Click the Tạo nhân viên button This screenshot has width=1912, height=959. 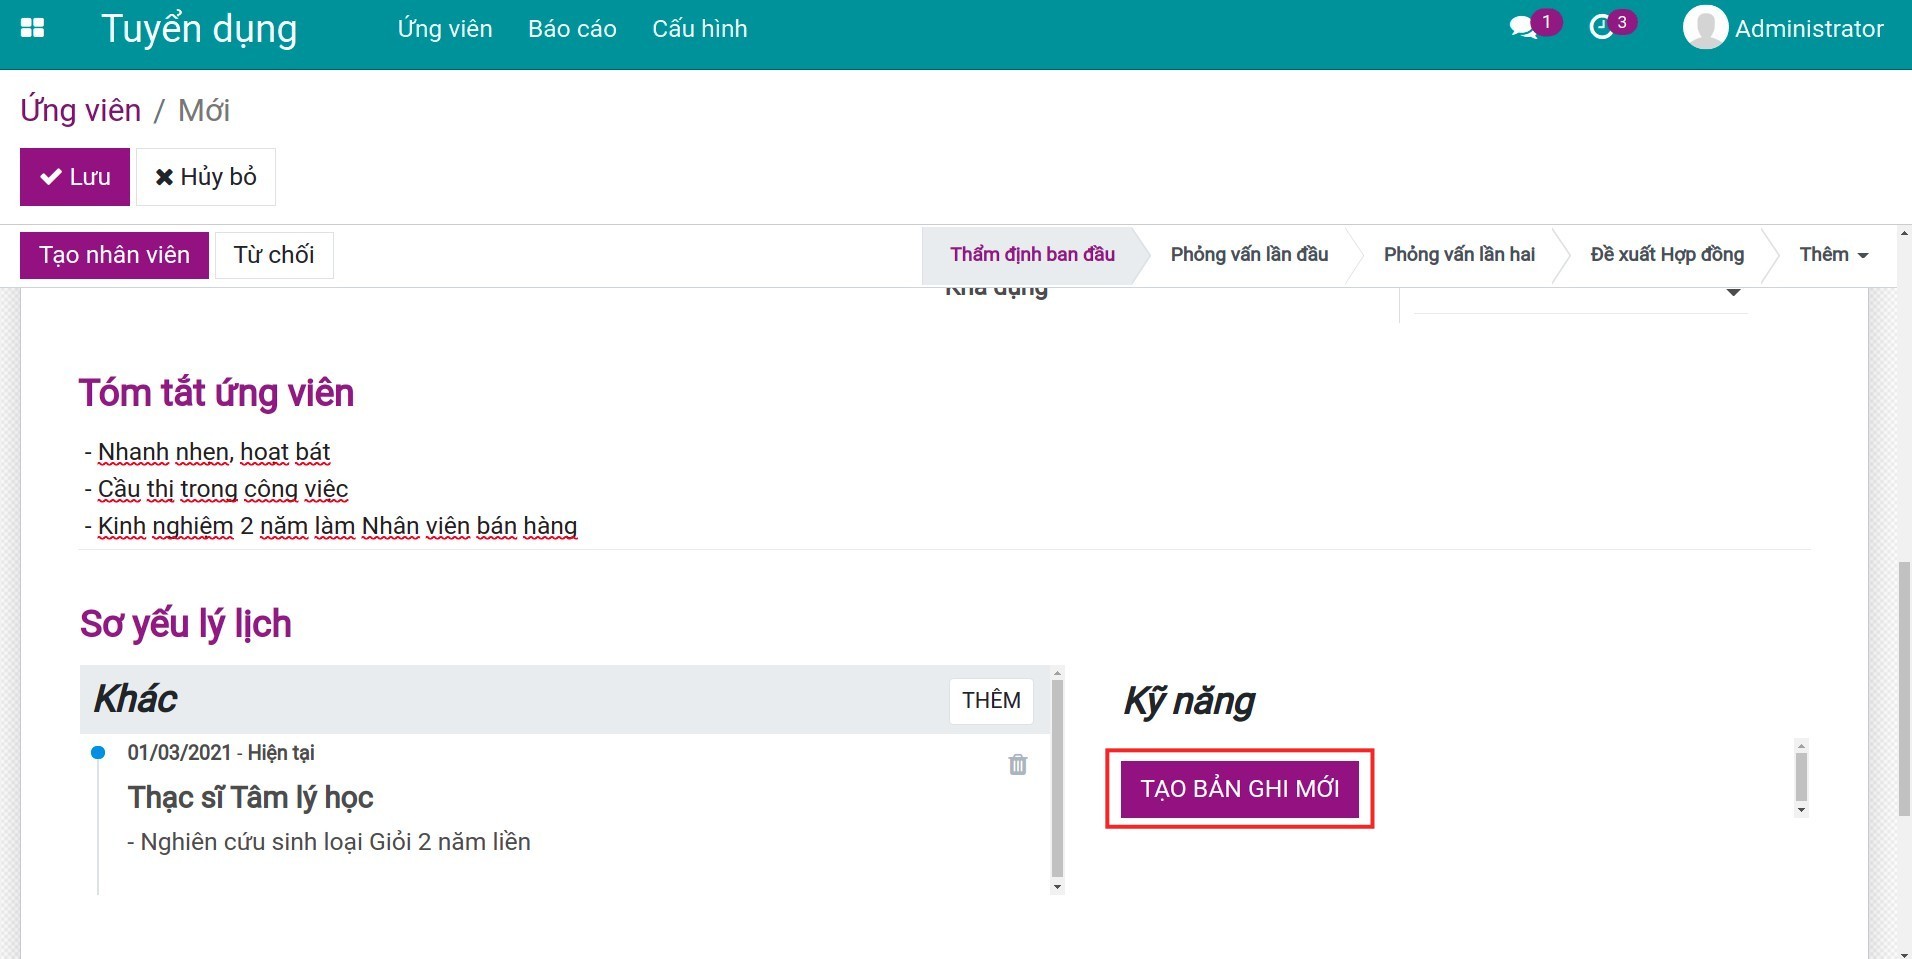point(114,255)
